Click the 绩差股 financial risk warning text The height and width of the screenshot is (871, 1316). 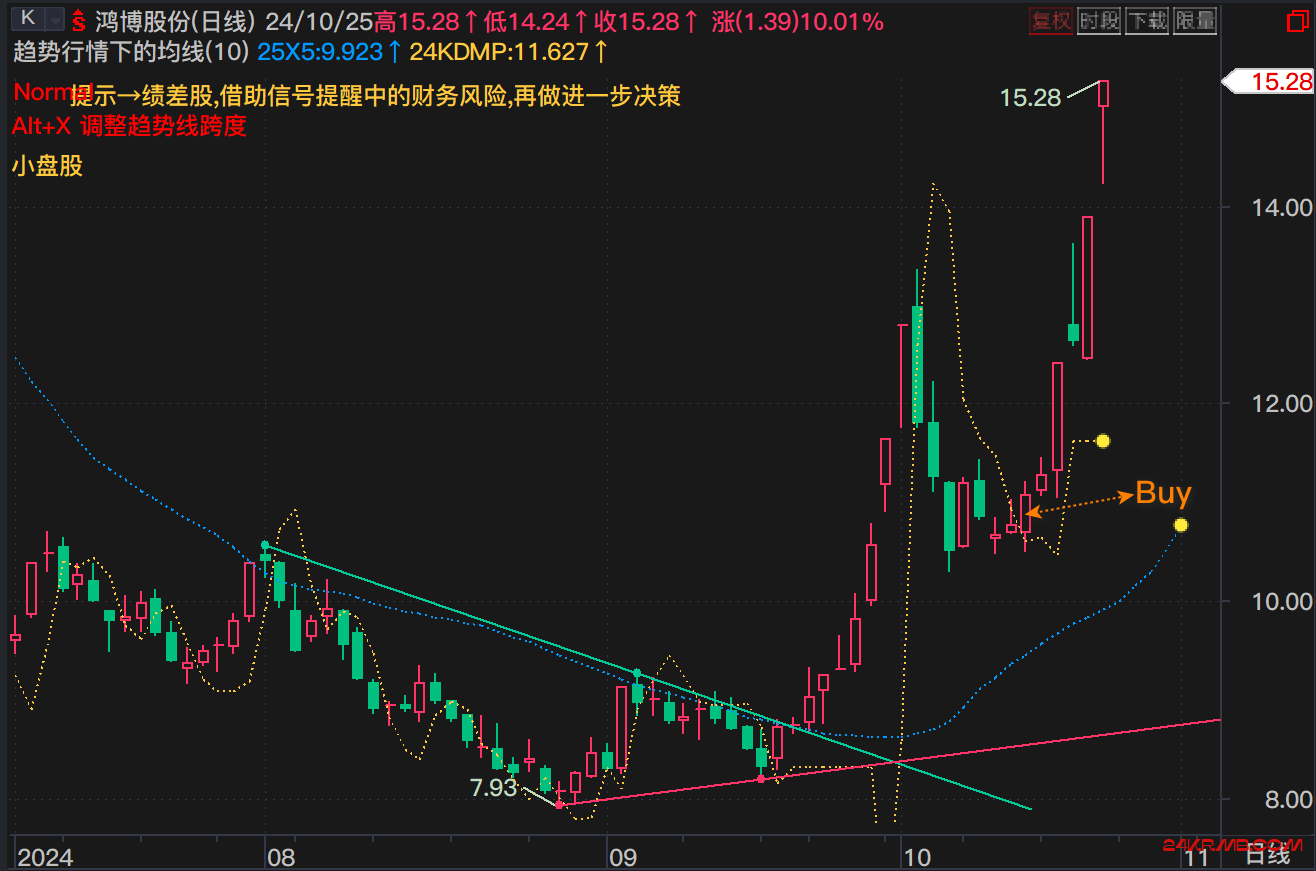[375, 96]
